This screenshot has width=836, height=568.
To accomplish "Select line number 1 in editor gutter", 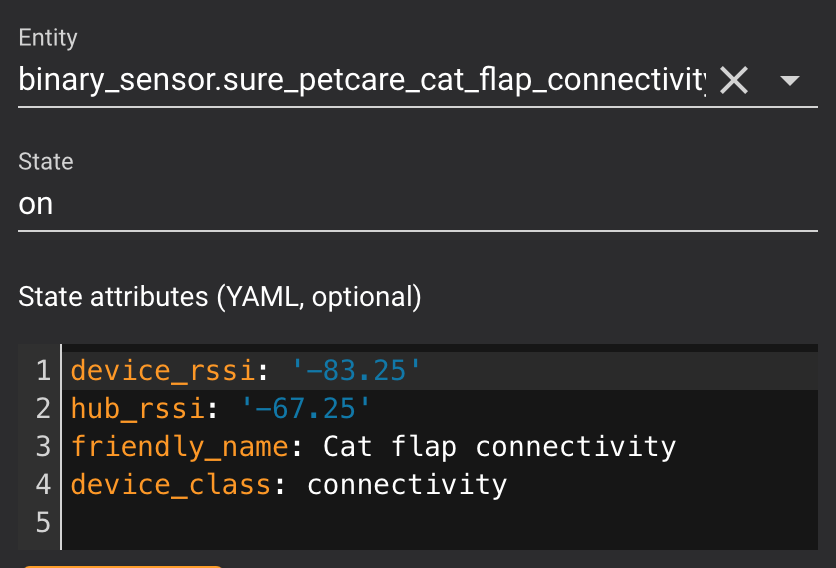I will 42,371.
